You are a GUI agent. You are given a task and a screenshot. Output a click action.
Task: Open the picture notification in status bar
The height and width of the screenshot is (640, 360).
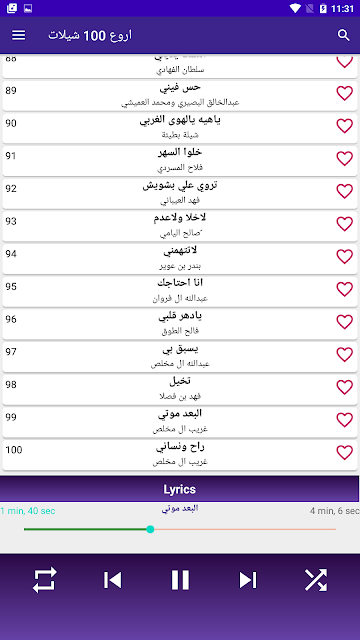click(28, 8)
